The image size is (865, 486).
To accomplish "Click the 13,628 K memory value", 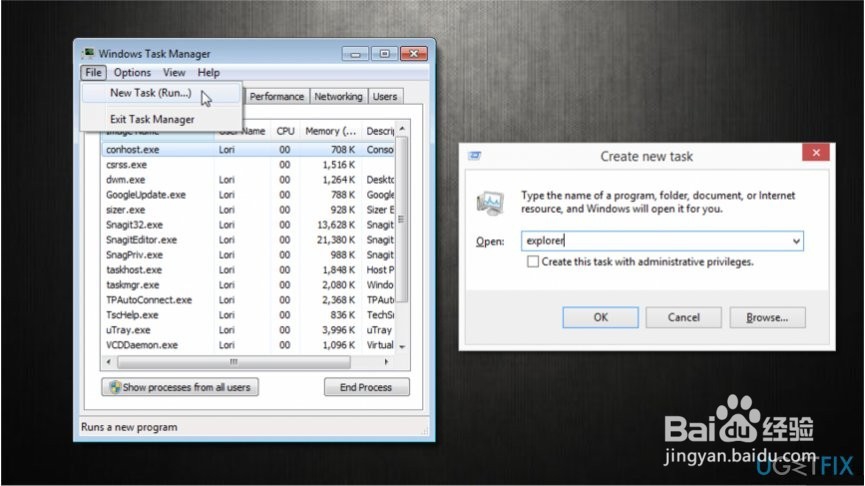I will [x=336, y=225].
